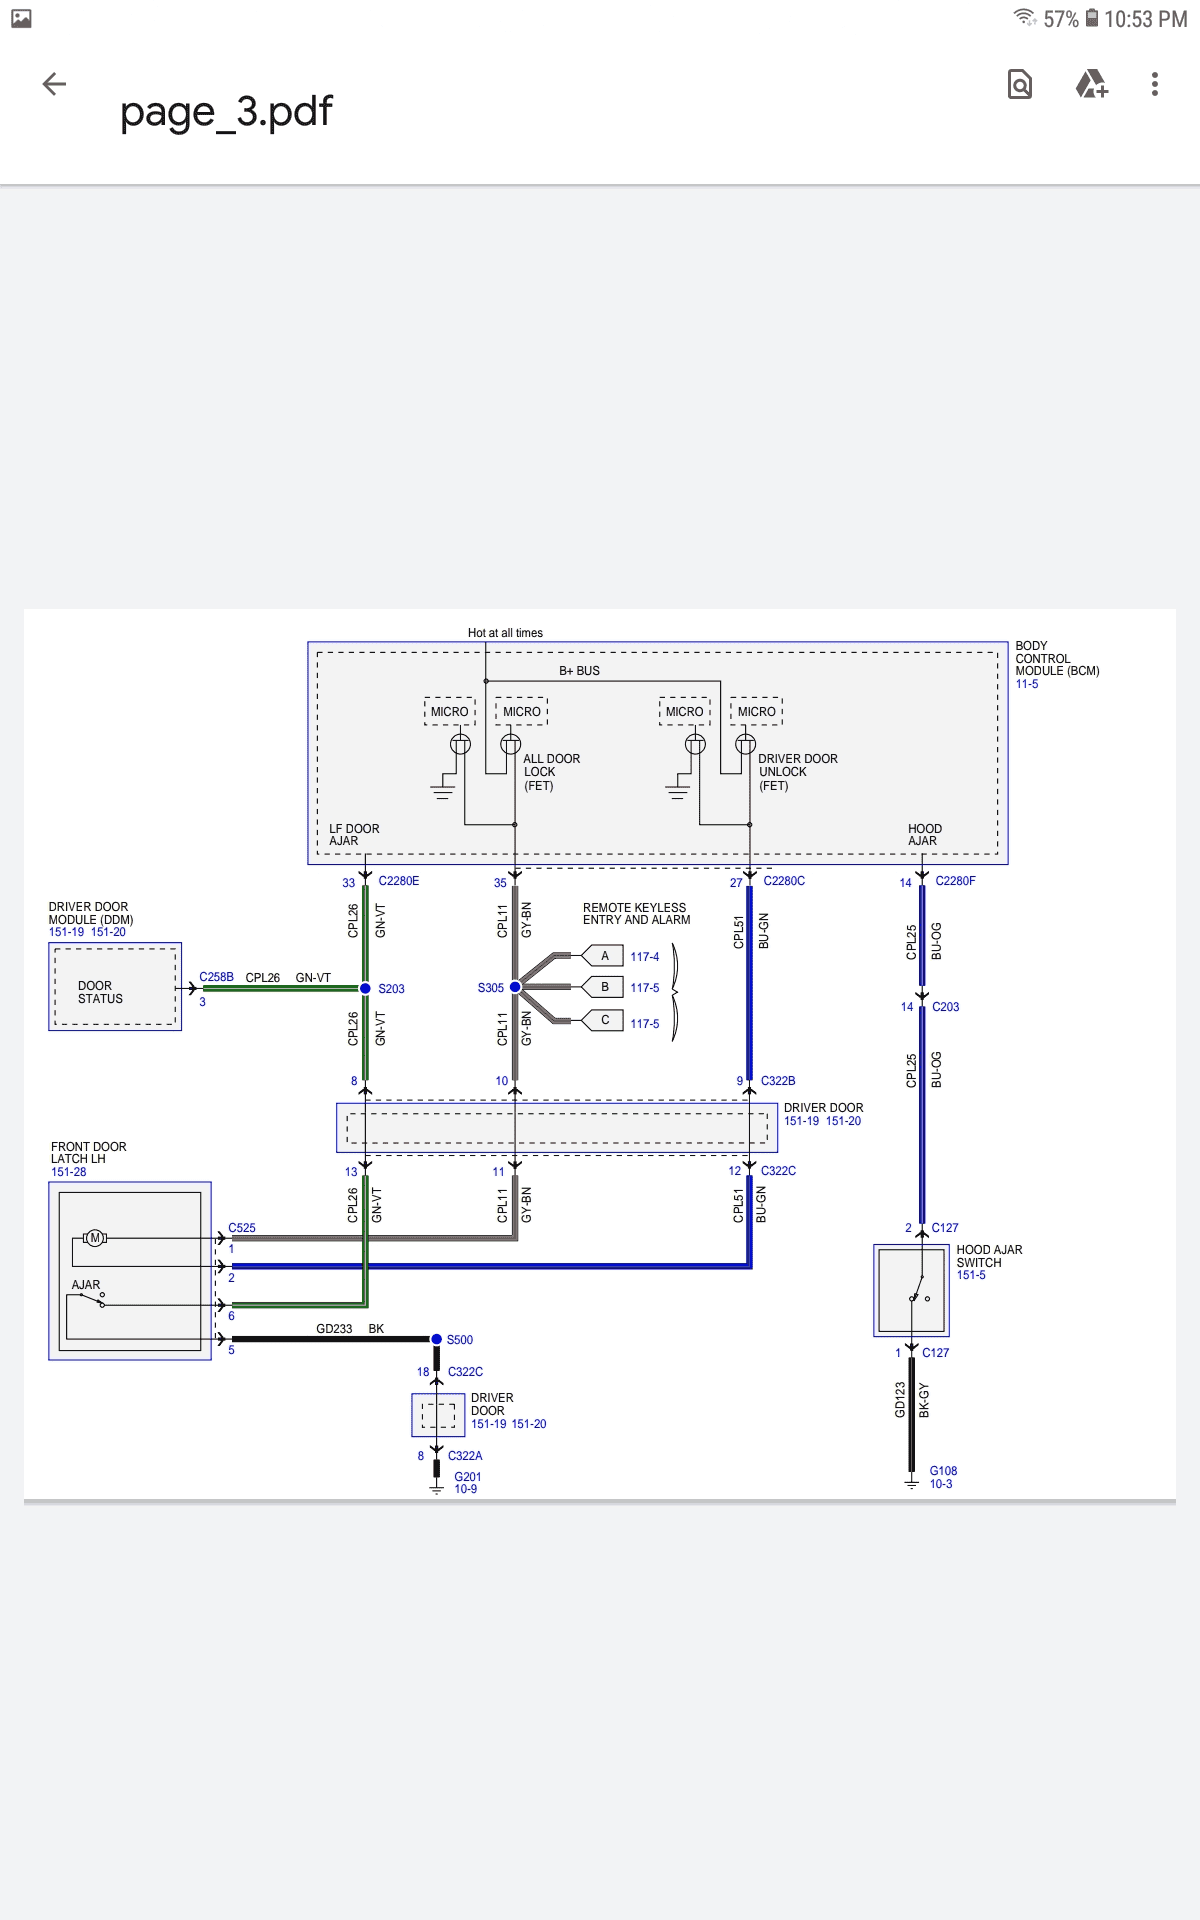Viewport: 1200px width, 1920px height.
Task: Tap the G108 ground label
Action: pos(943,1471)
